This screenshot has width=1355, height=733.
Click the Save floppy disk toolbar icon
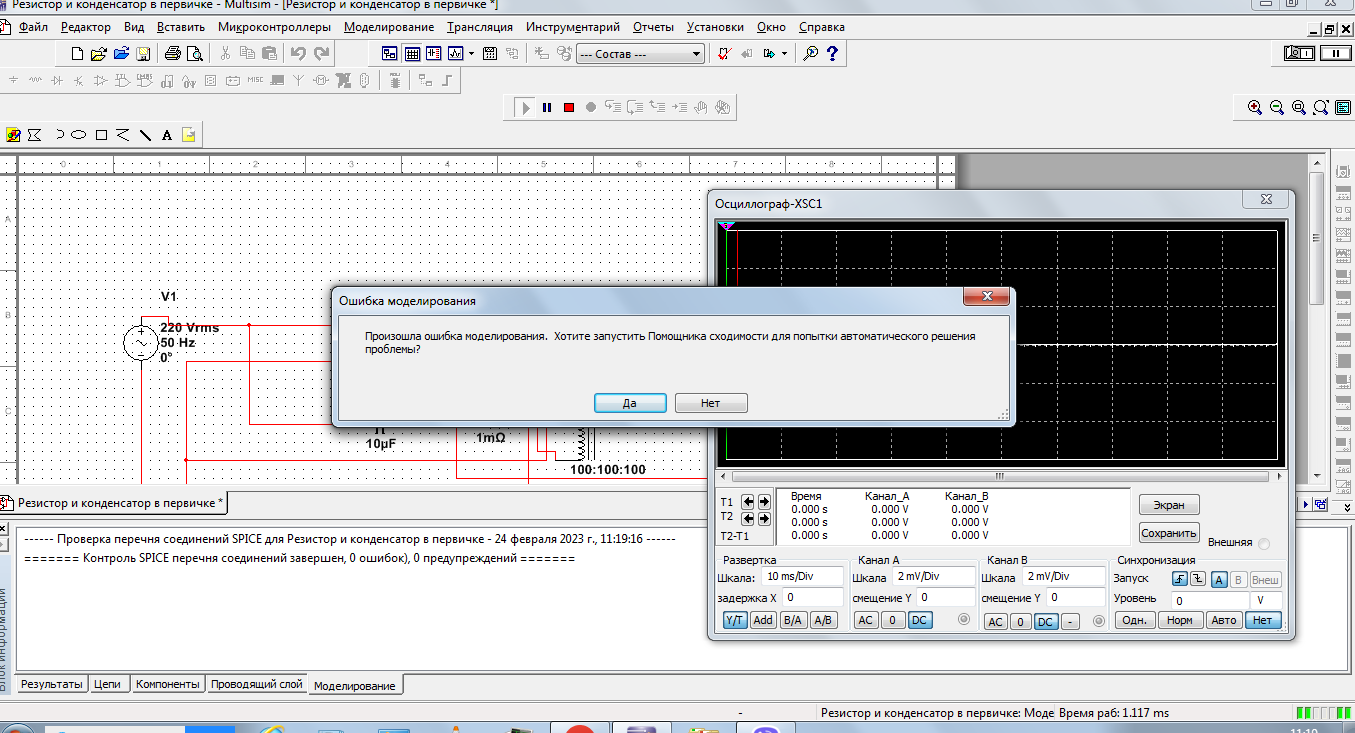(143, 53)
